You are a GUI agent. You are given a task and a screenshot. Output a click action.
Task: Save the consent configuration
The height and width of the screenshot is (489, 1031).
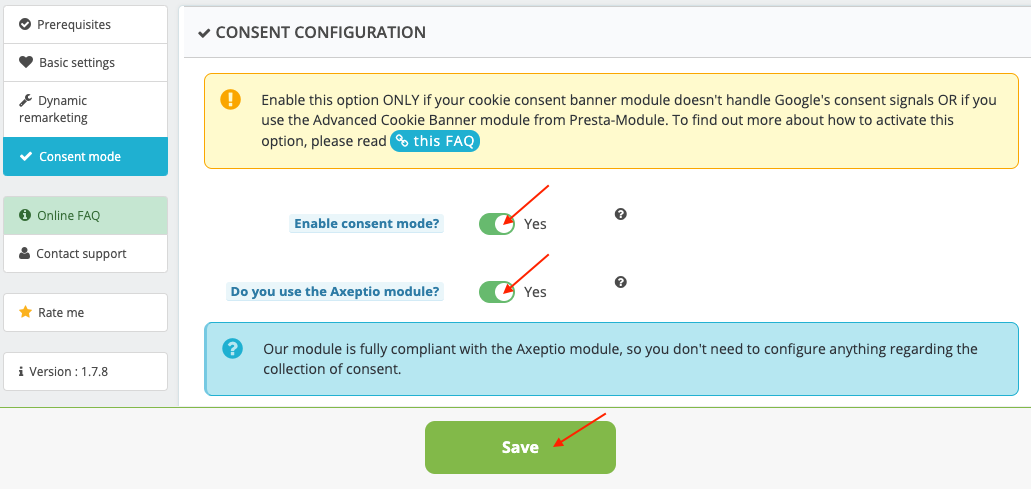click(x=520, y=447)
